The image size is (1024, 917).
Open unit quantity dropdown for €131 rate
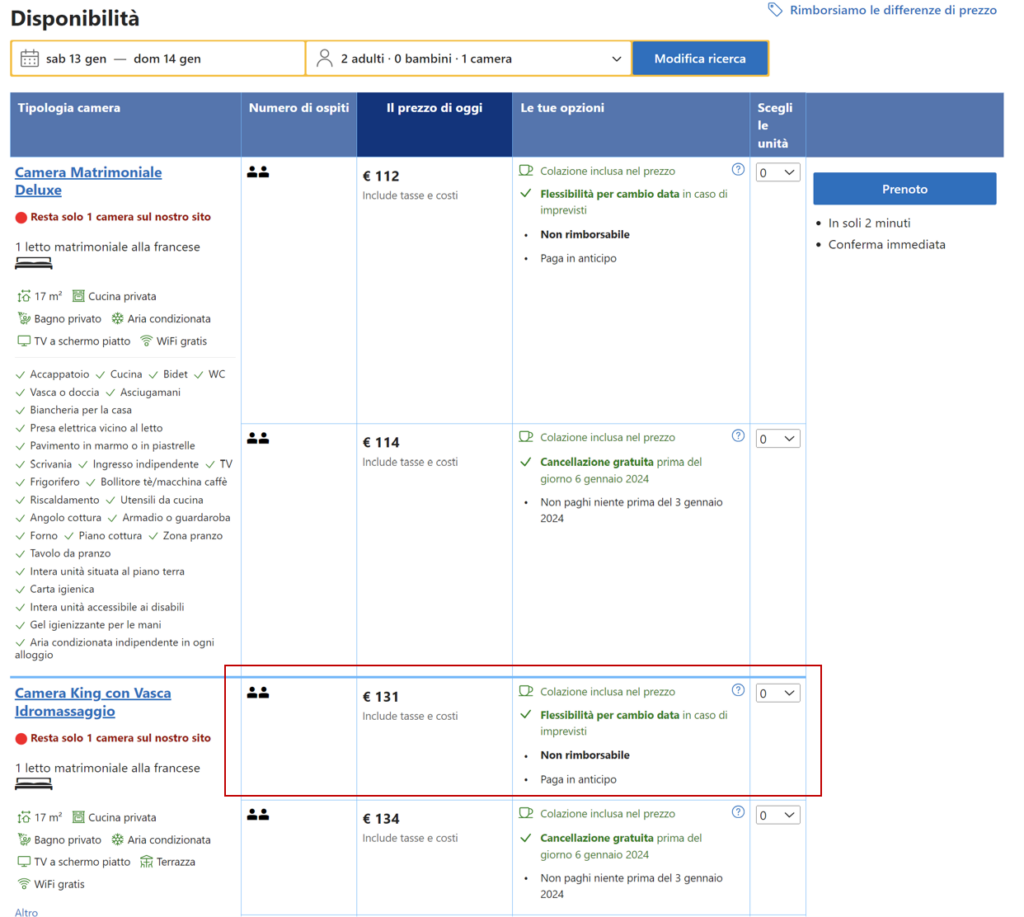(777, 693)
